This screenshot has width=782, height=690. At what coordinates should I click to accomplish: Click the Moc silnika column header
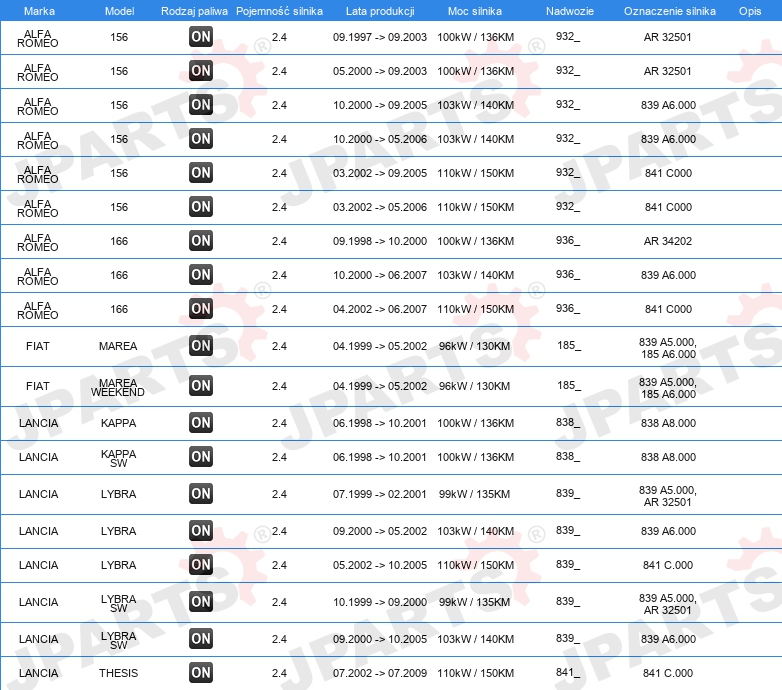click(475, 11)
